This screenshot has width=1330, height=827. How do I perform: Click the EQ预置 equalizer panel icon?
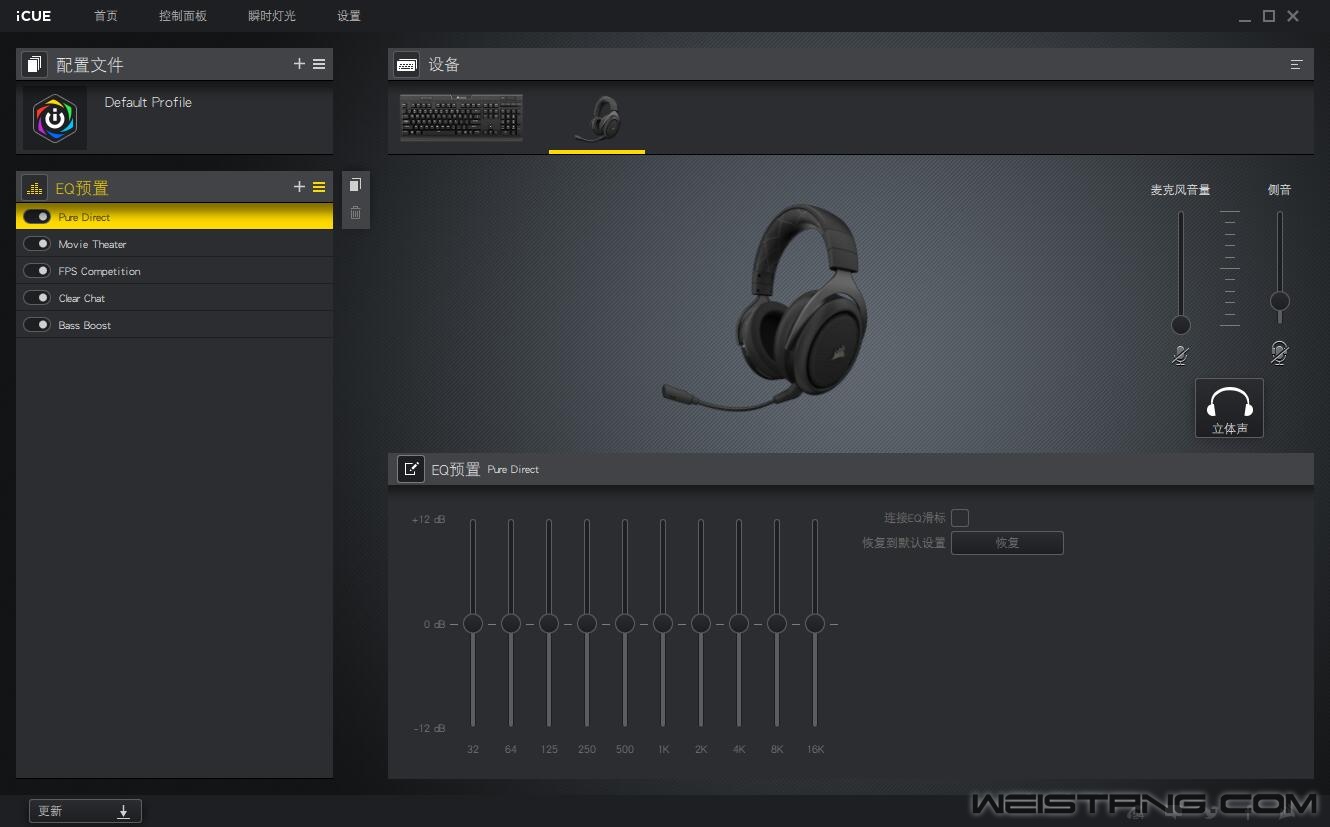(x=34, y=187)
